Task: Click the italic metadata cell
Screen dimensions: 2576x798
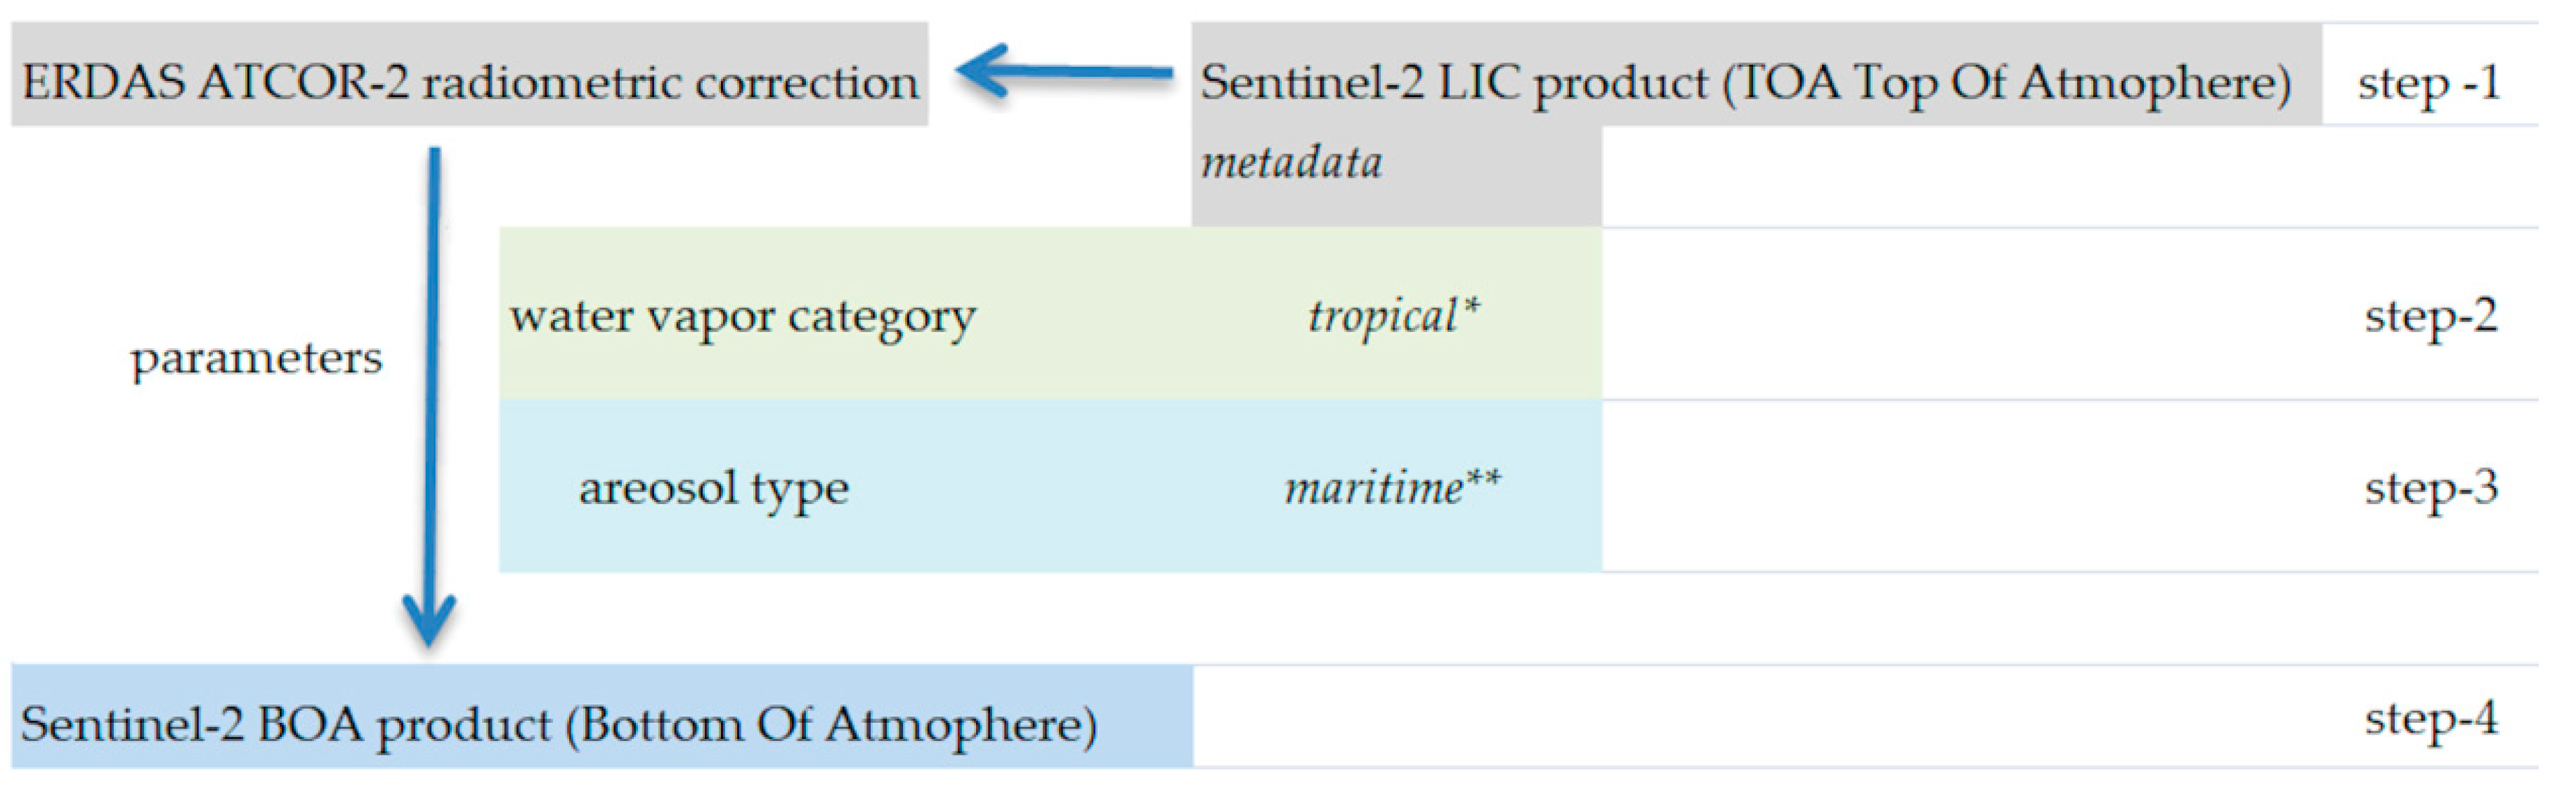Action: [1292, 163]
